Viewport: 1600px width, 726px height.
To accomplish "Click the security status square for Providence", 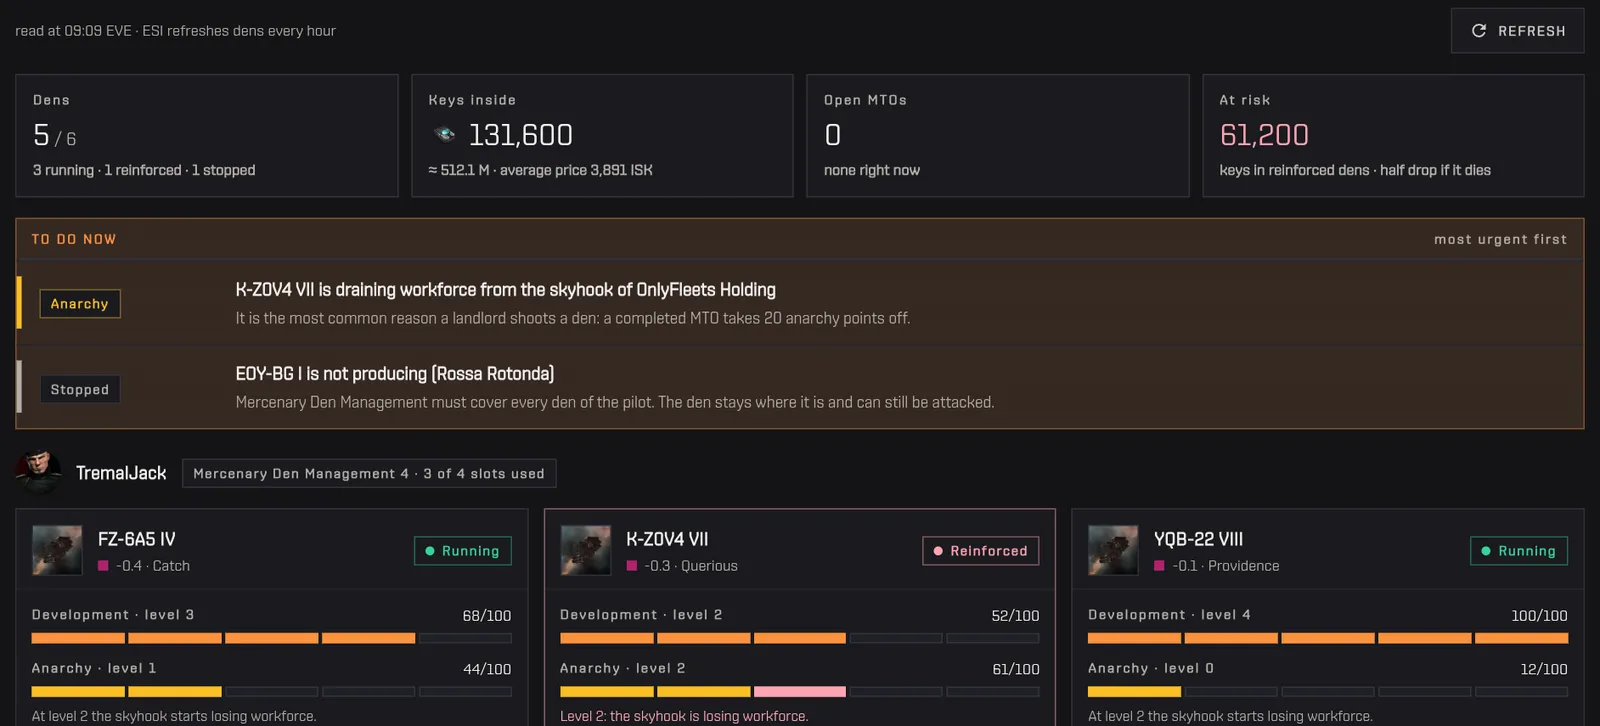I will tap(1159, 566).
